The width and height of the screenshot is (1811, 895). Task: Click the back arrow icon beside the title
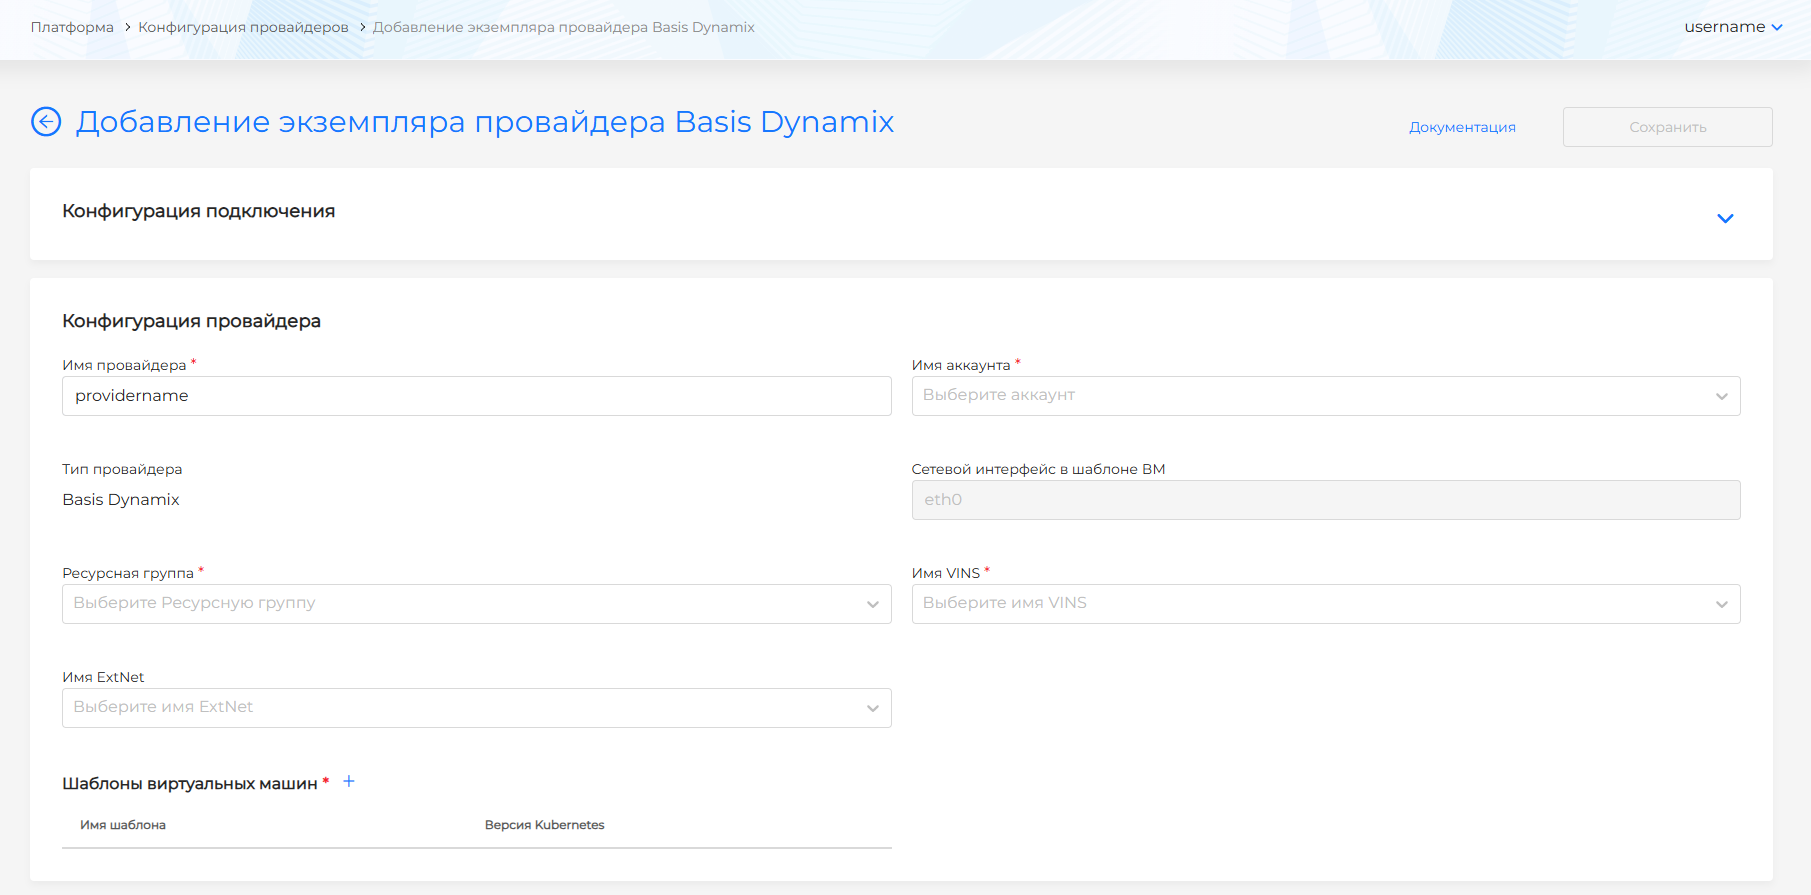[x=46, y=122]
